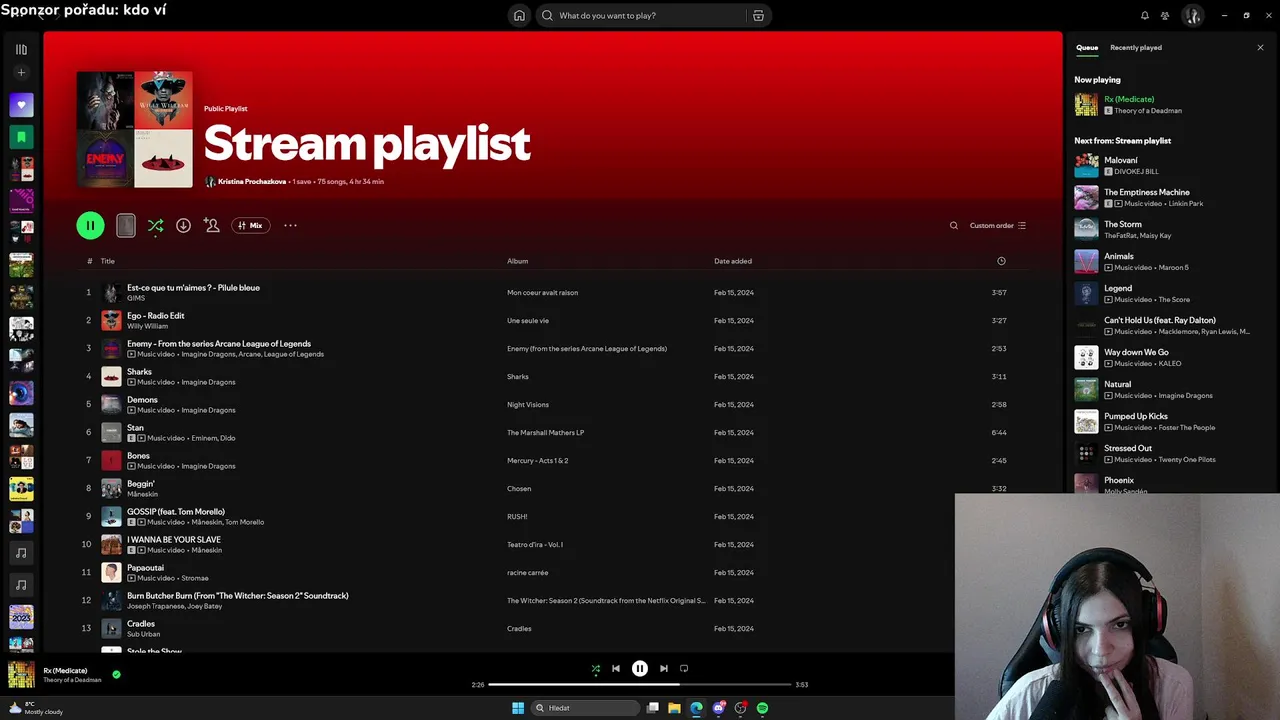1280x720 pixels.
Task: Click Pumped Up Kicks queue thumbnail
Action: 1086,421
